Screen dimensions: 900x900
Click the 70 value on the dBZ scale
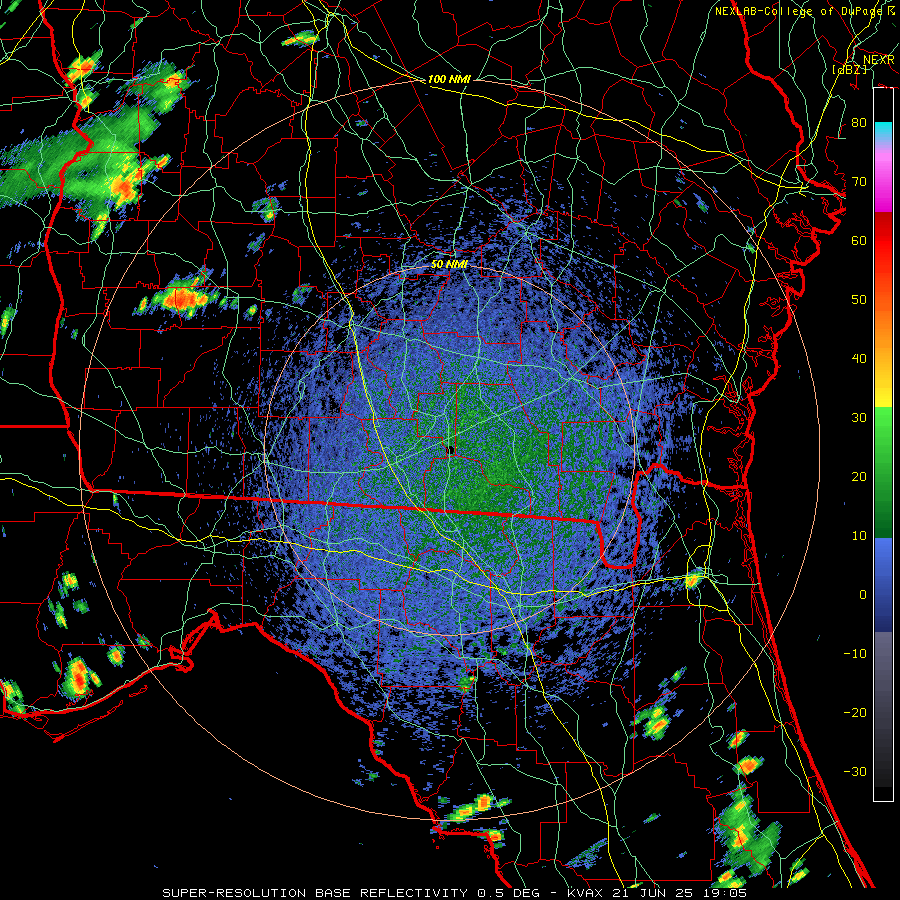tap(859, 182)
